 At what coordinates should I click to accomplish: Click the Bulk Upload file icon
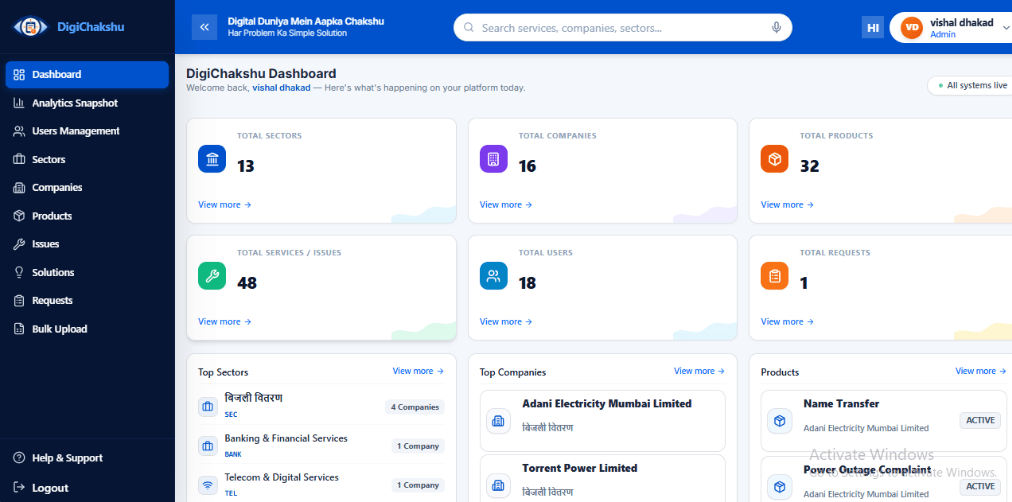[19, 329]
